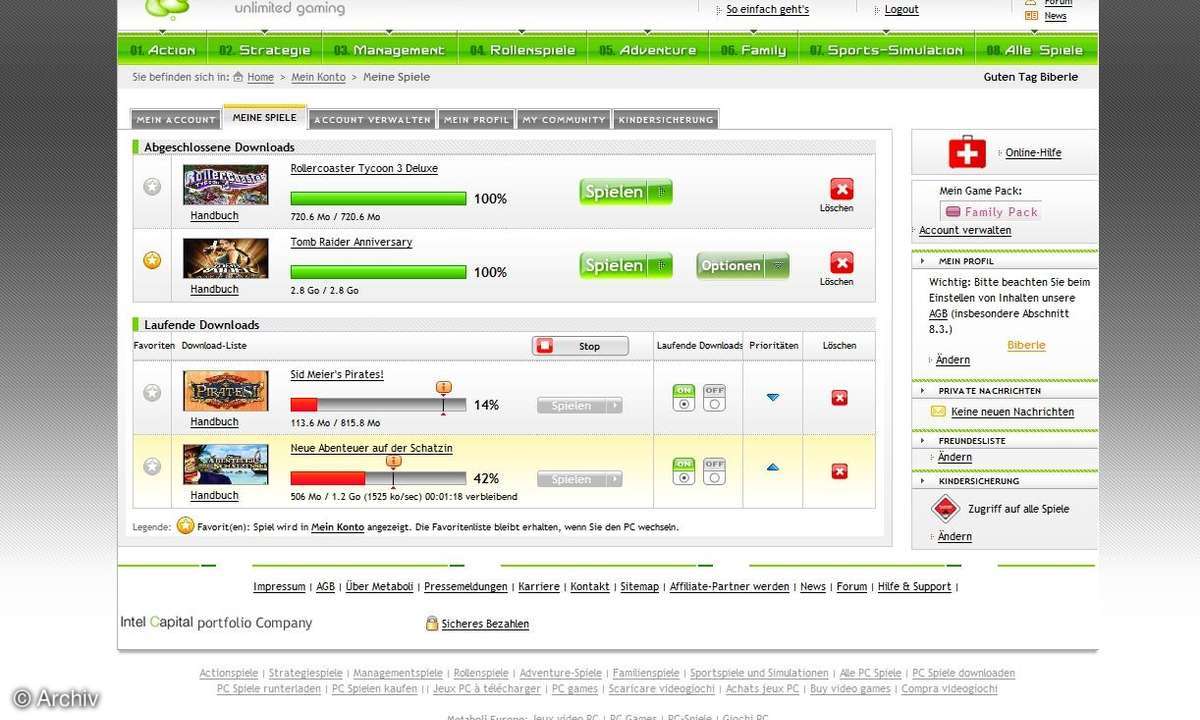Remove Sid Meier's Pirates! download red X
This screenshot has width=1200, height=720.
tap(839, 398)
